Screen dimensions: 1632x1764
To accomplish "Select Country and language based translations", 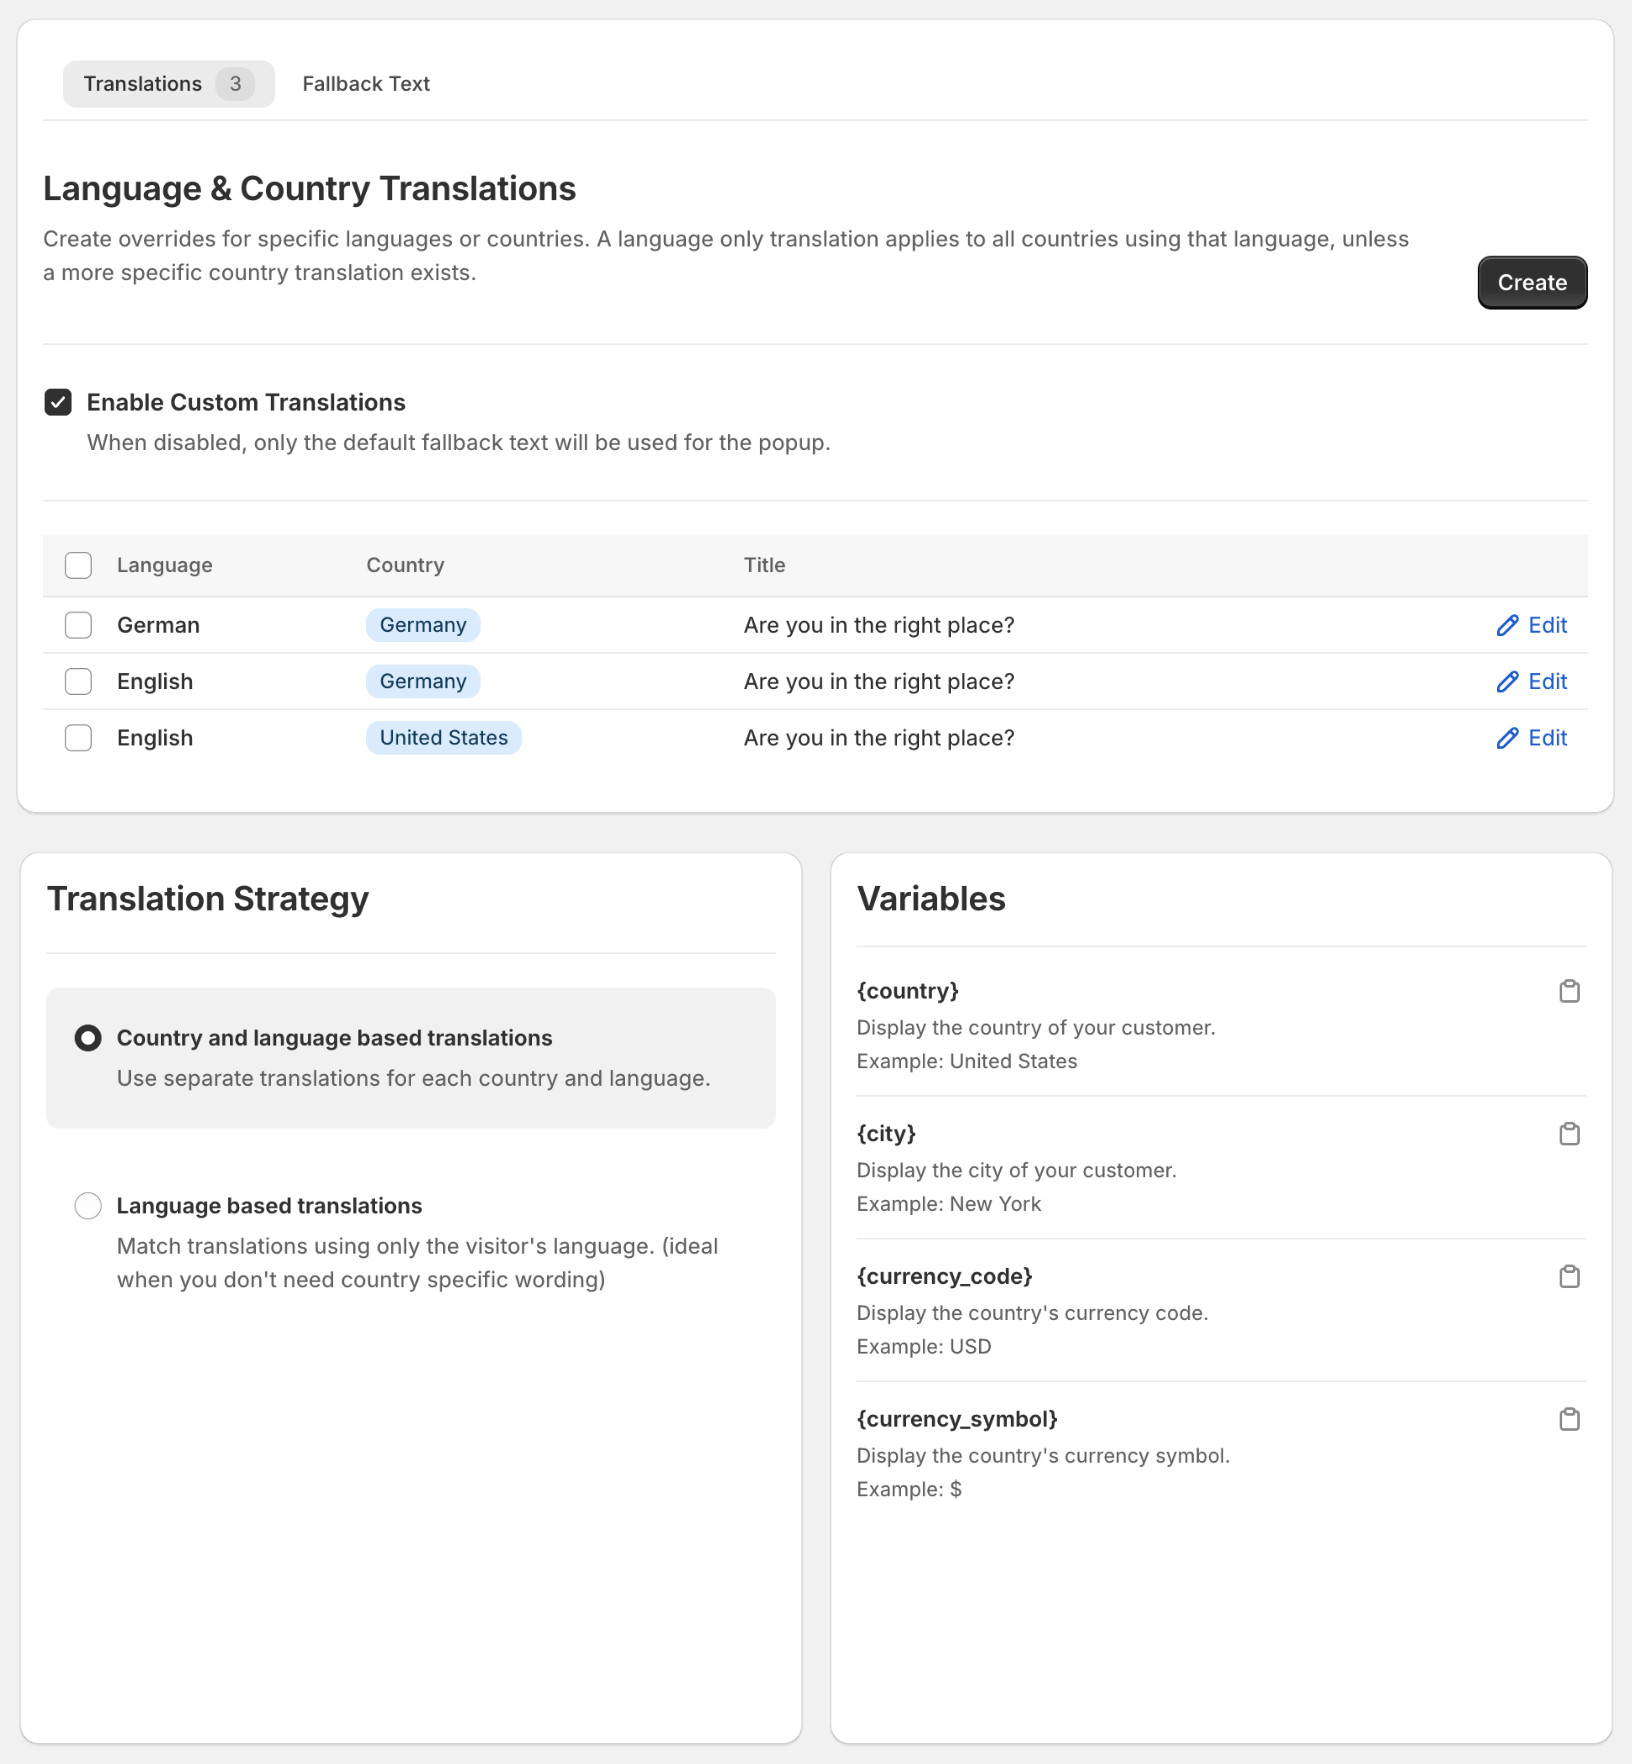I will [x=88, y=1038].
